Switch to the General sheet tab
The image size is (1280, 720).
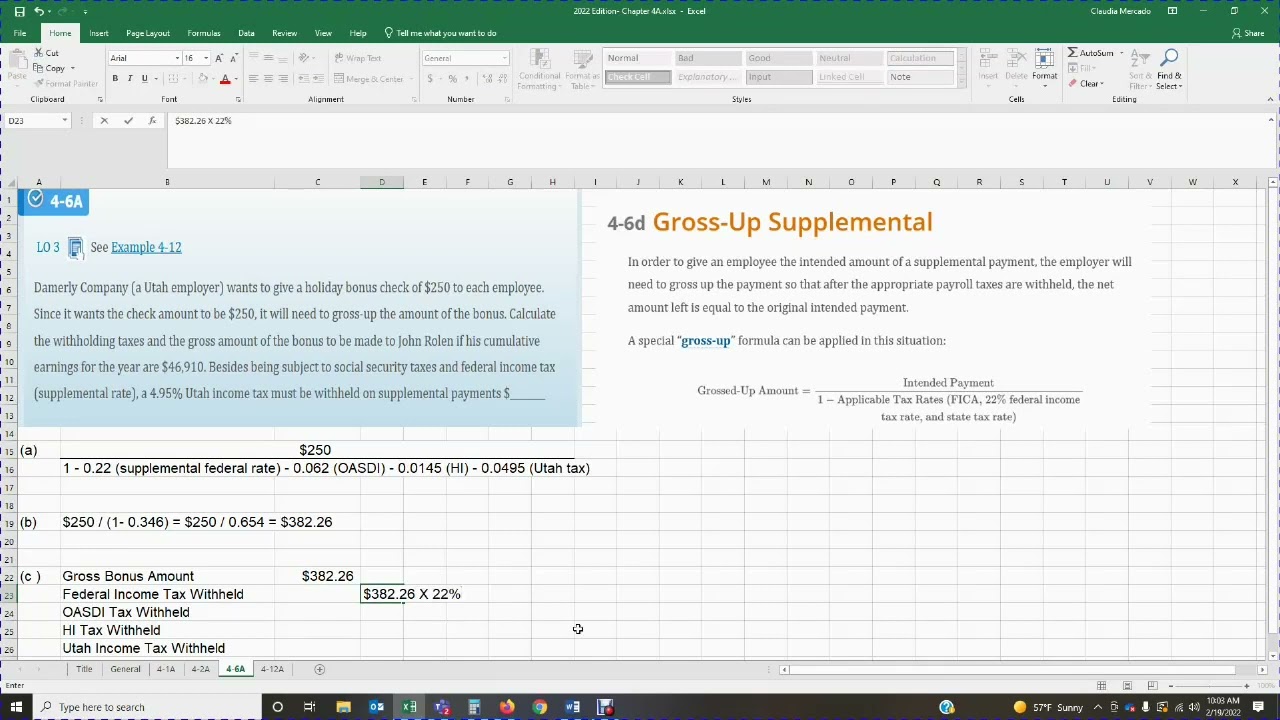[x=125, y=669]
